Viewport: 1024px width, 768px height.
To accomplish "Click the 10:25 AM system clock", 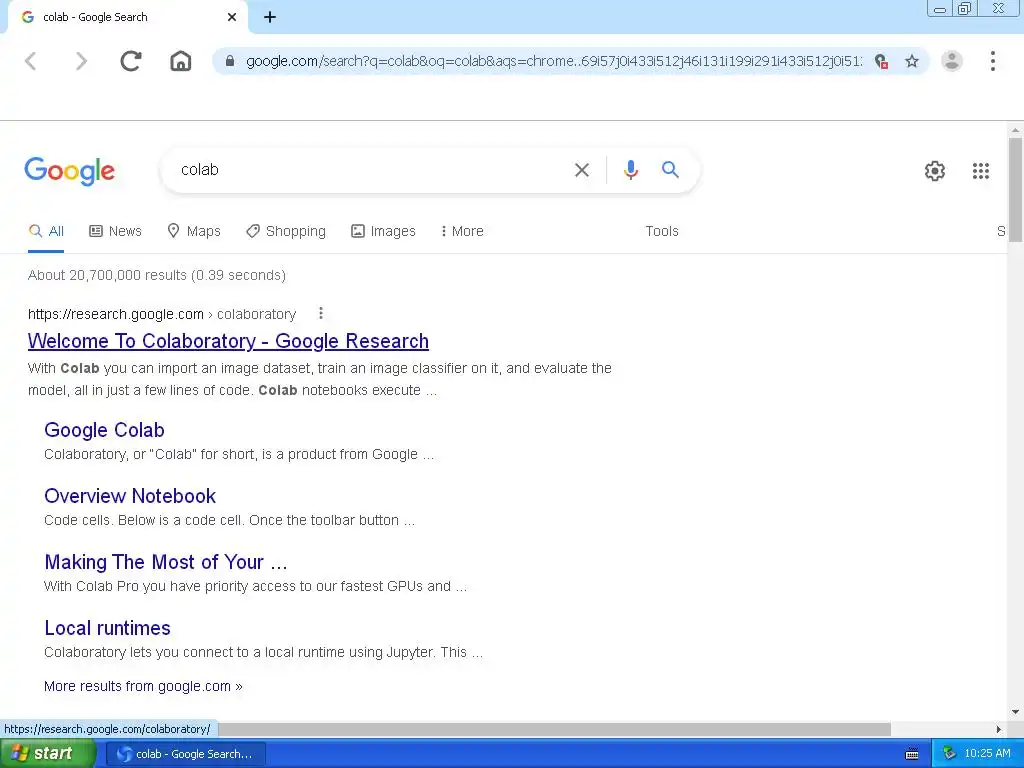I will tap(987, 754).
